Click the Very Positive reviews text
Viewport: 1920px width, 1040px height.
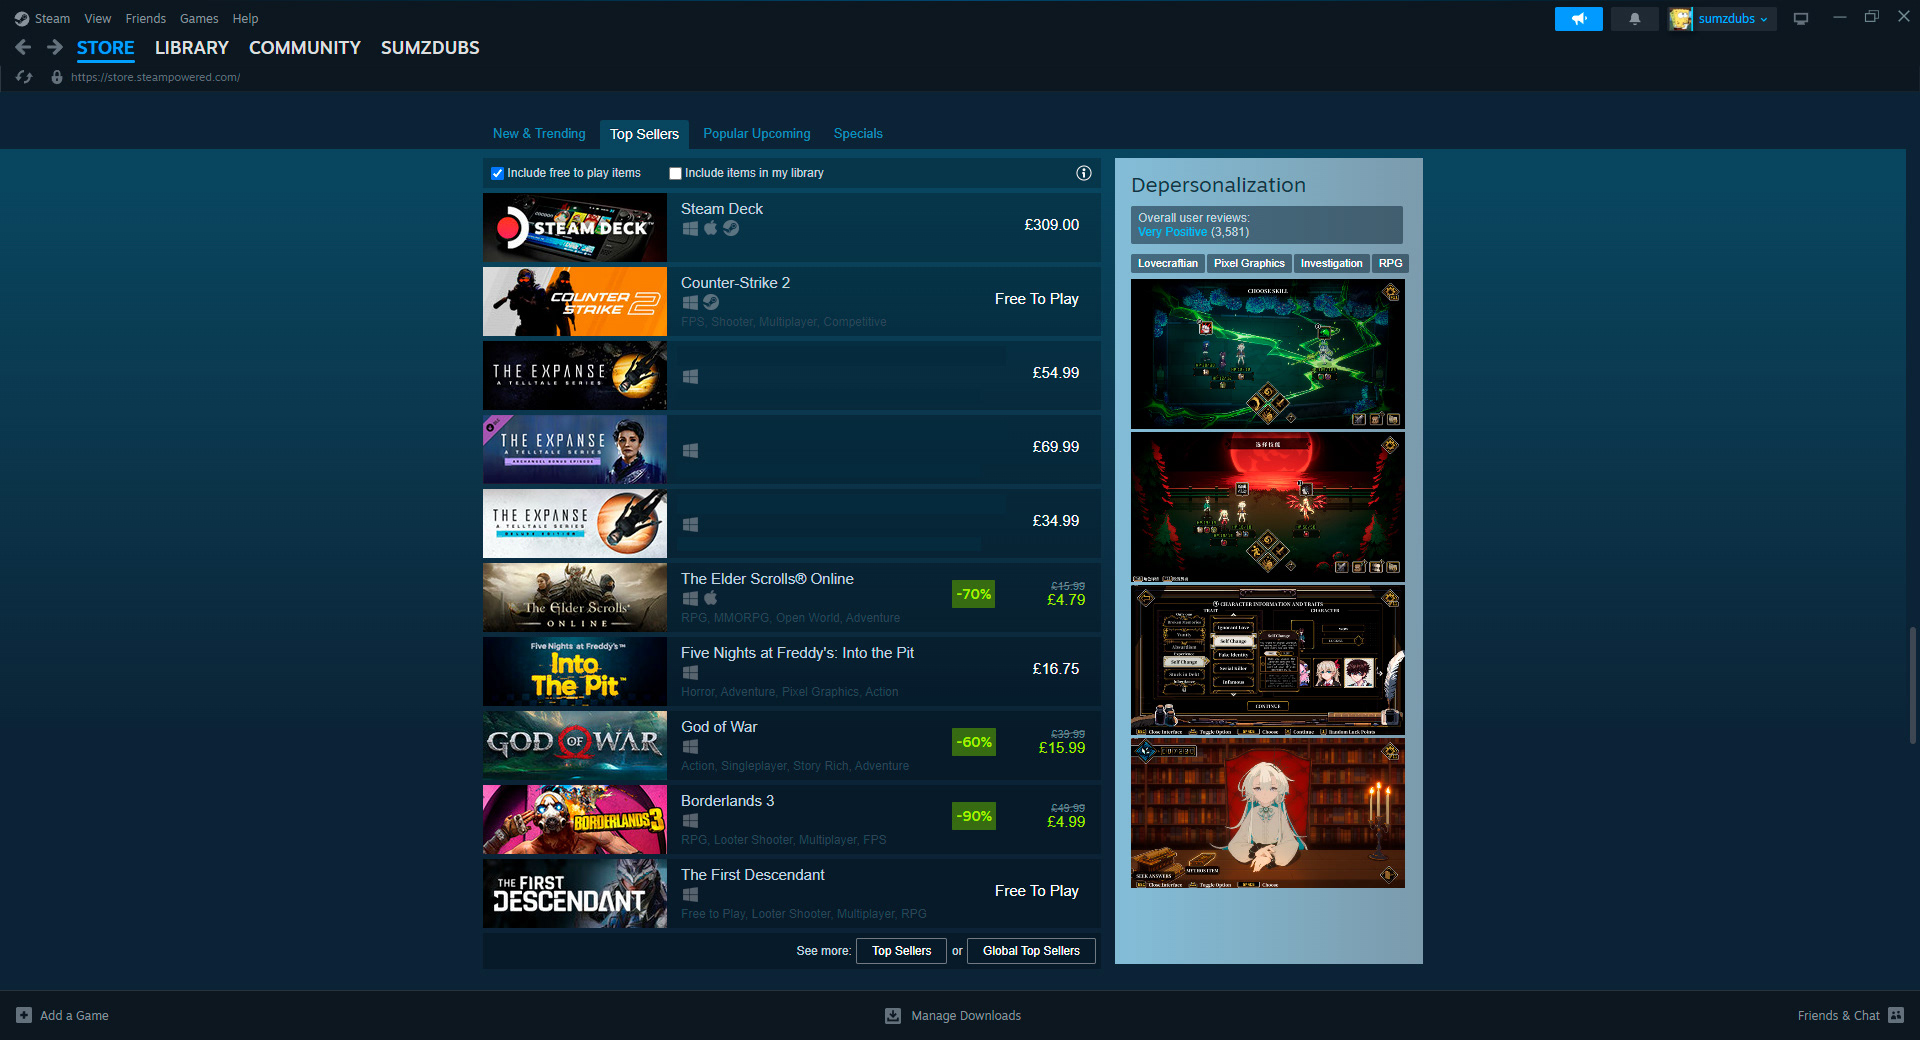pyautogui.click(x=1172, y=232)
